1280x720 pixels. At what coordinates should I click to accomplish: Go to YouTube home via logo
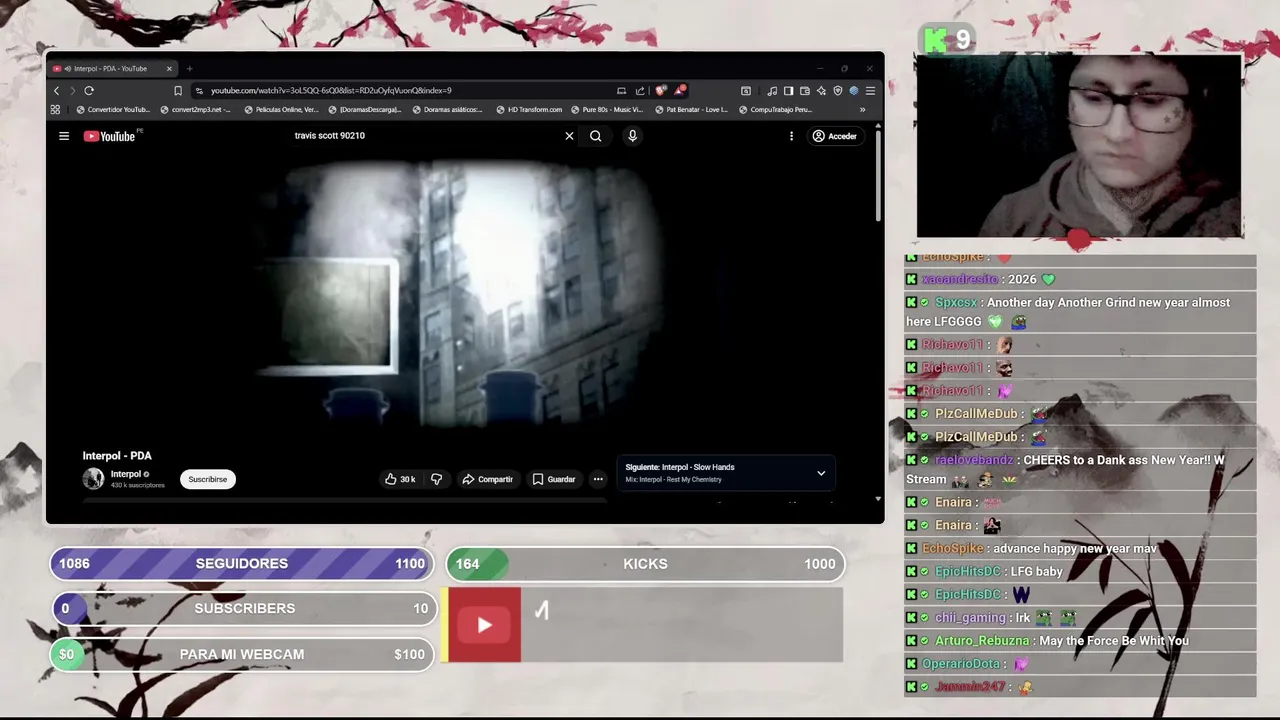coord(110,136)
